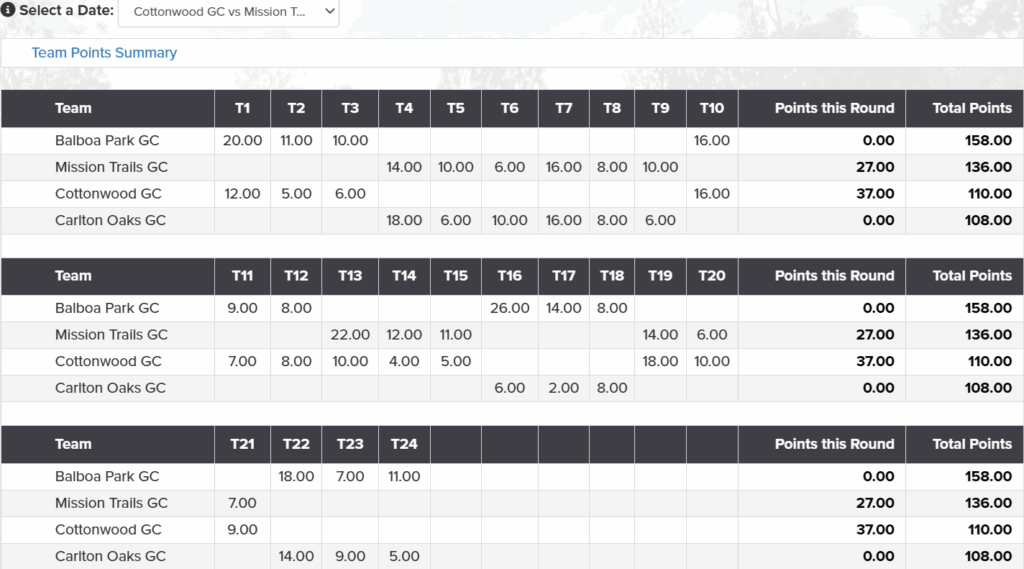1024x569 pixels.
Task: Select Balboa Park GC's 20.00 score in T1
Action: 242,141
